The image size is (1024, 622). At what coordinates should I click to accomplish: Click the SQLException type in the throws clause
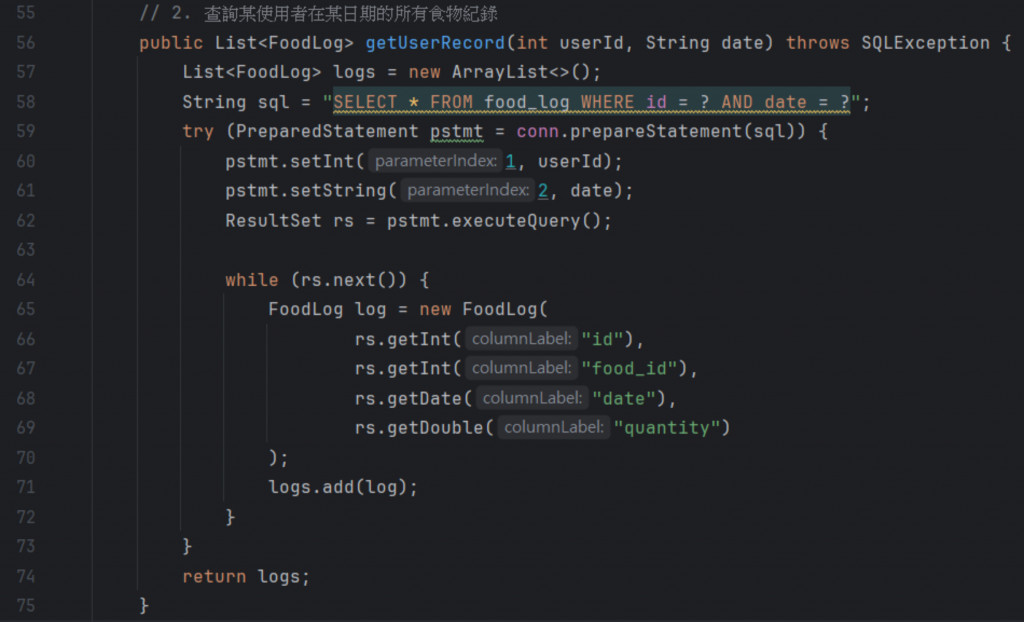[x=925, y=43]
